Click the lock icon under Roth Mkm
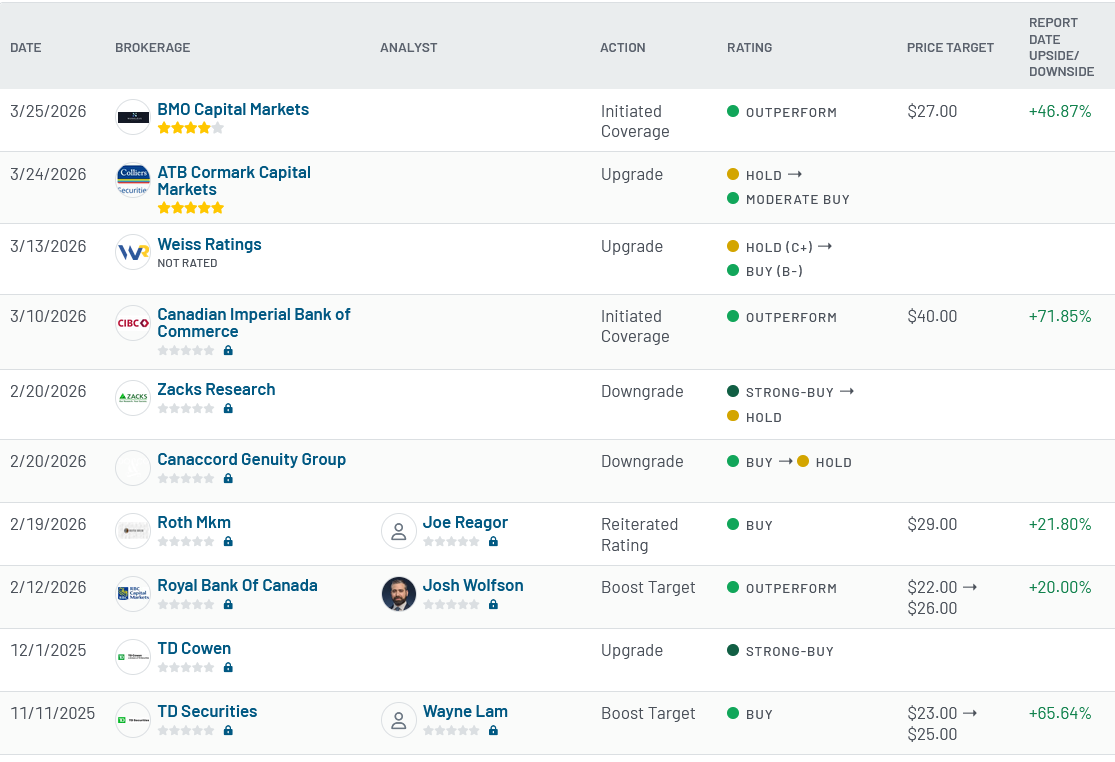 coord(228,542)
